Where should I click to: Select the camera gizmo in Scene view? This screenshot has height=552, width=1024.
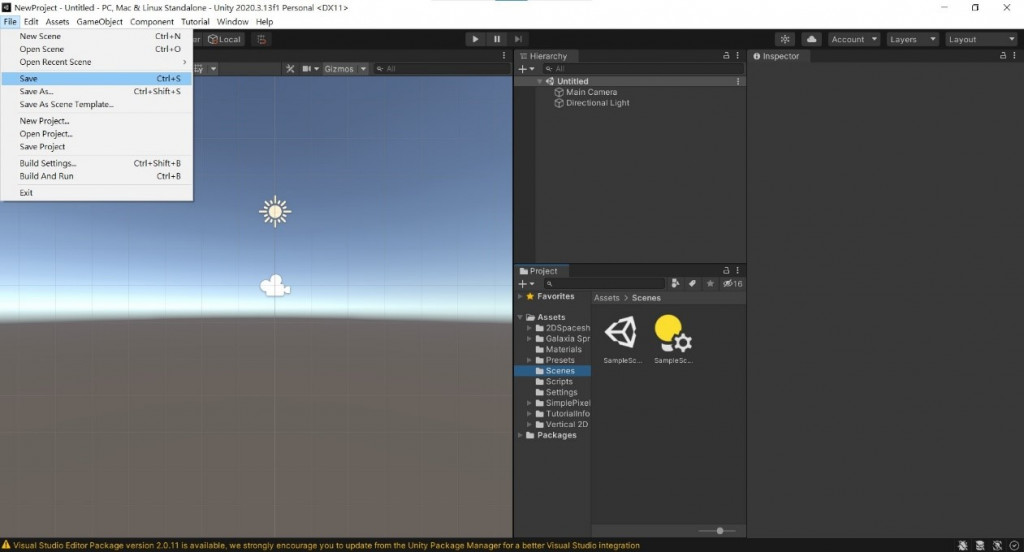click(x=275, y=285)
